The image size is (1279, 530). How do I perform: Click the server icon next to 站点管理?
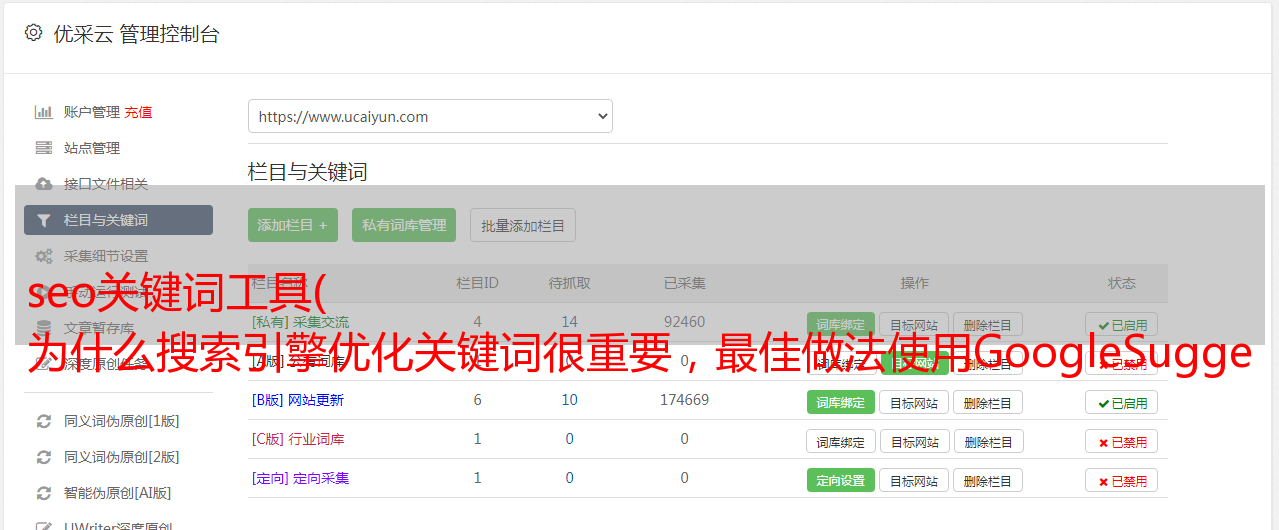[43, 148]
